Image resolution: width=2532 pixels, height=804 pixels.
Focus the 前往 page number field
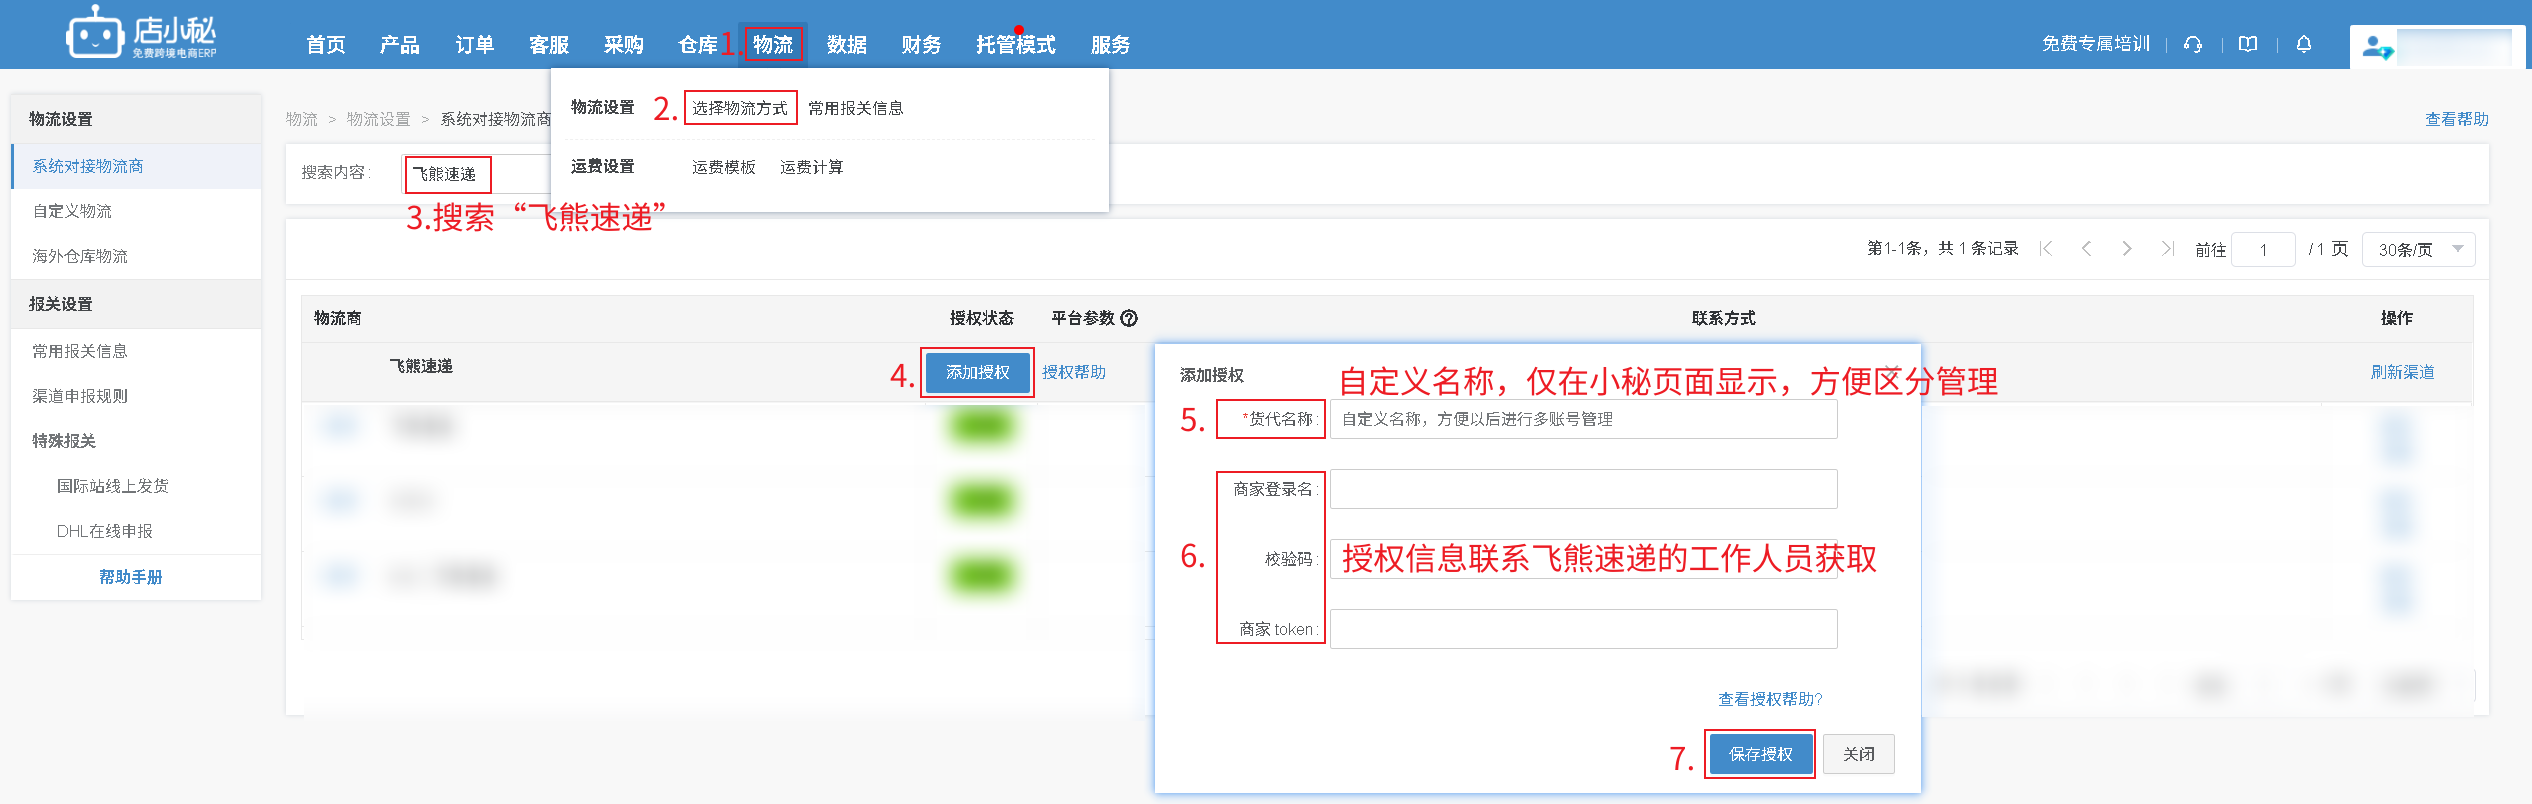click(2263, 249)
